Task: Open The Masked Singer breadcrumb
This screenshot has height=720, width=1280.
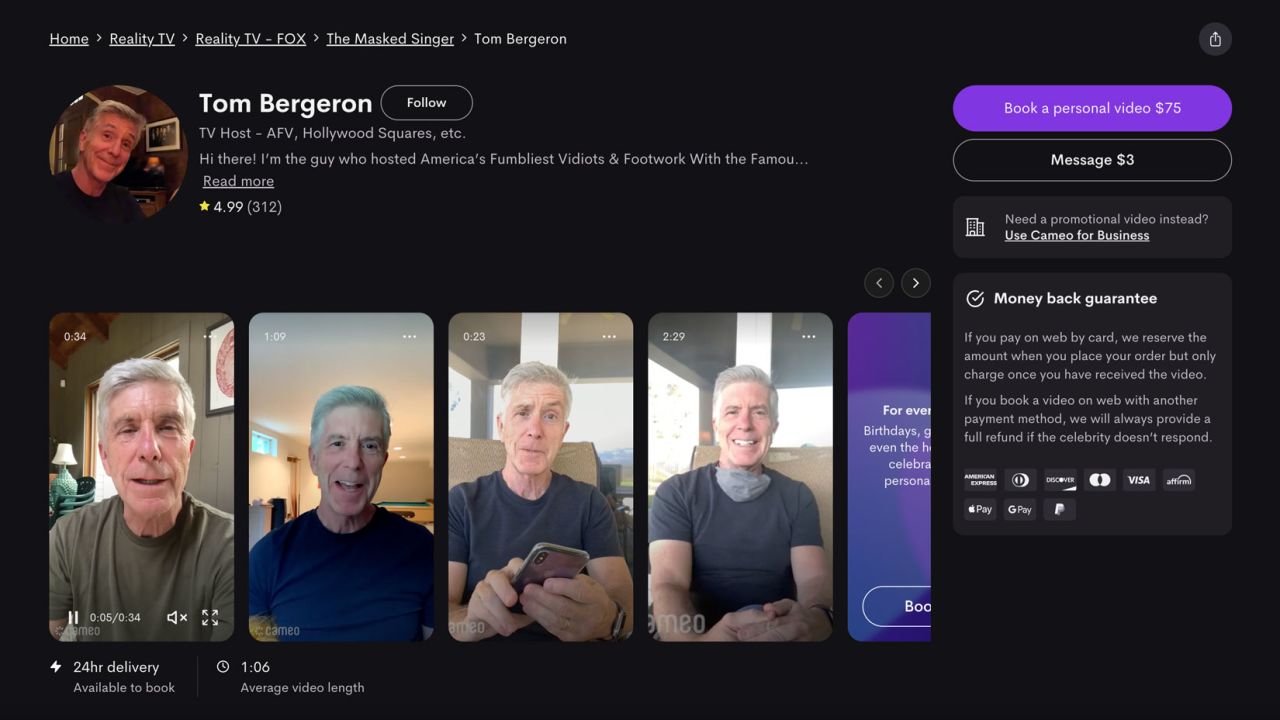Action: click(x=390, y=39)
